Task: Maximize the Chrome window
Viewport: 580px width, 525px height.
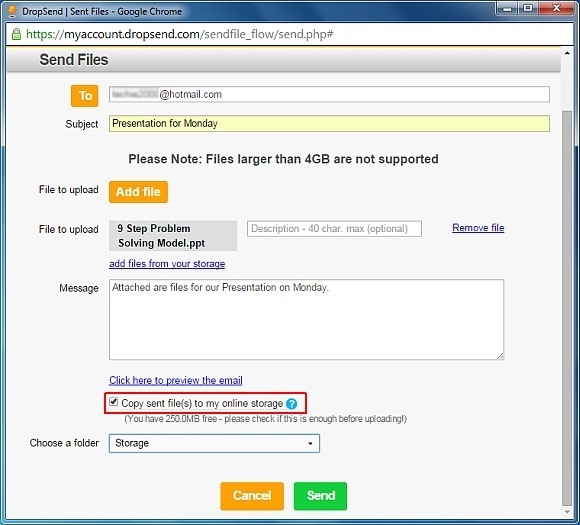Action: [528, 8]
